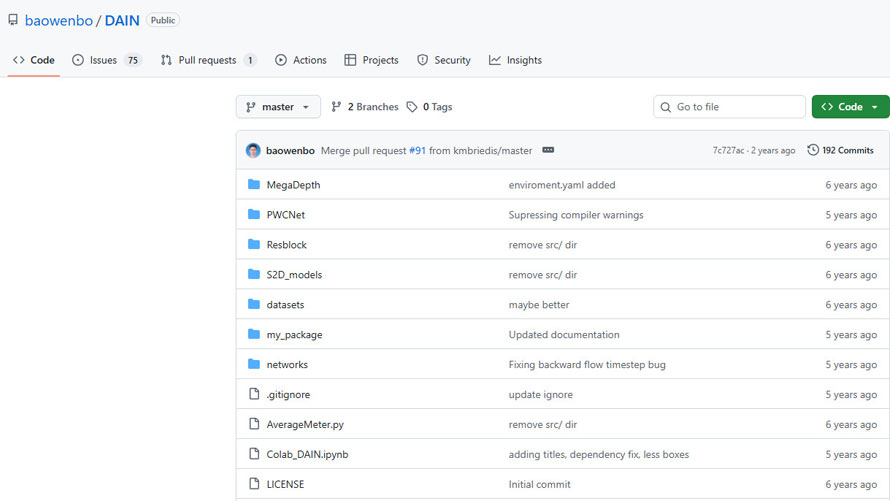Open the Insights tab
The width and height of the screenshot is (890, 501).
click(515, 60)
